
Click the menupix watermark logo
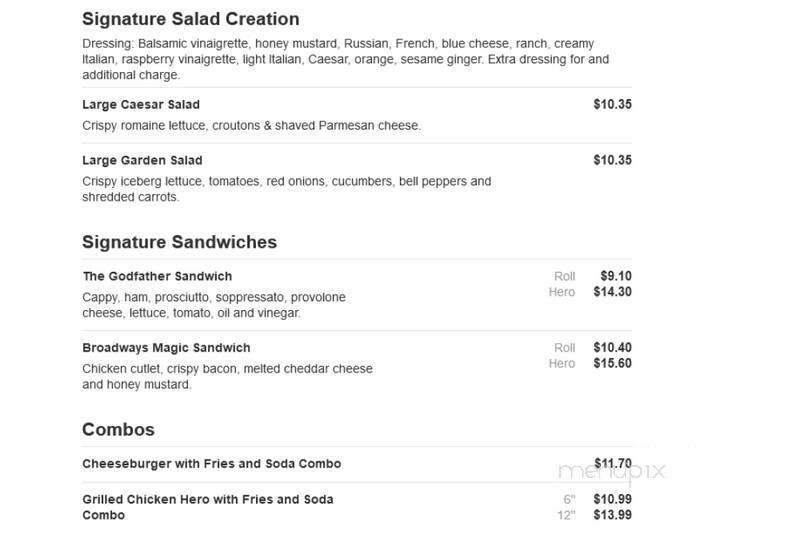[x=612, y=471]
